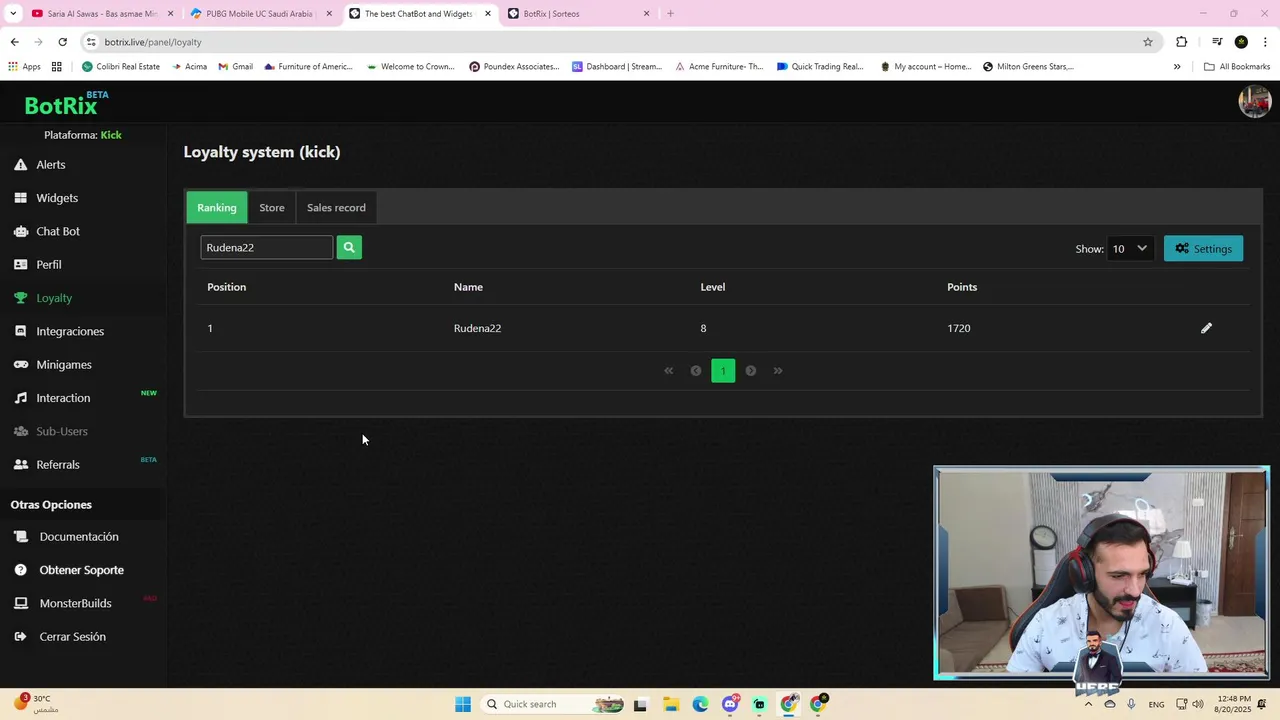Image resolution: width=1280 pixels, height=720 pixels.
Task: Open Colibri Real Estate bookmark
Action: (121, 67)
